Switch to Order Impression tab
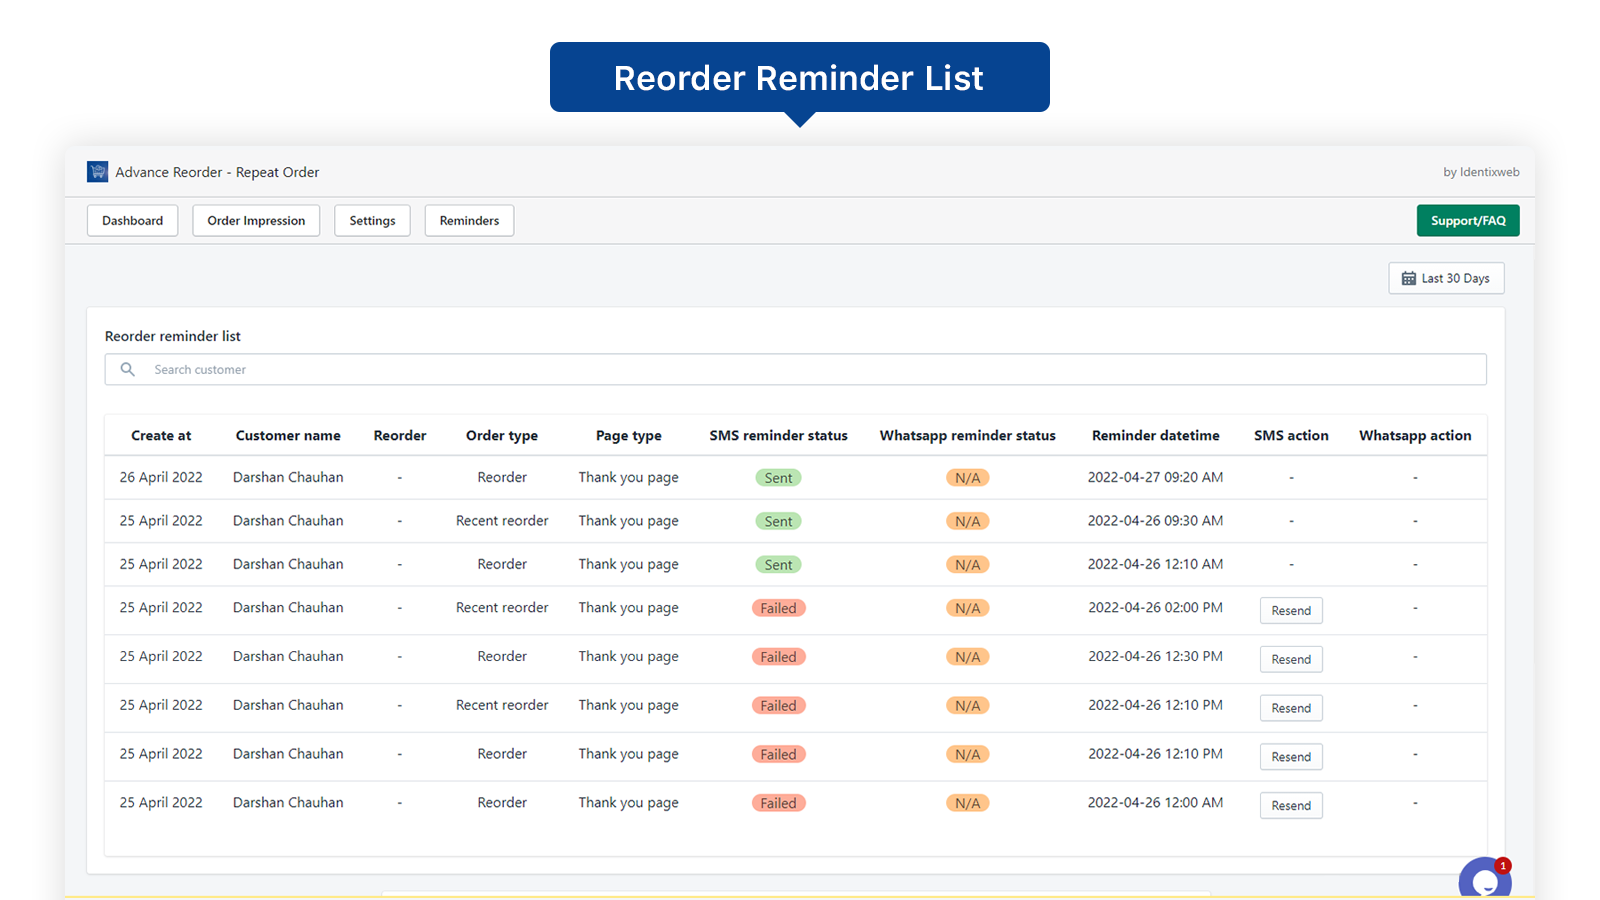The width and height of the screenshot is (1600, 900). point(256,221)
